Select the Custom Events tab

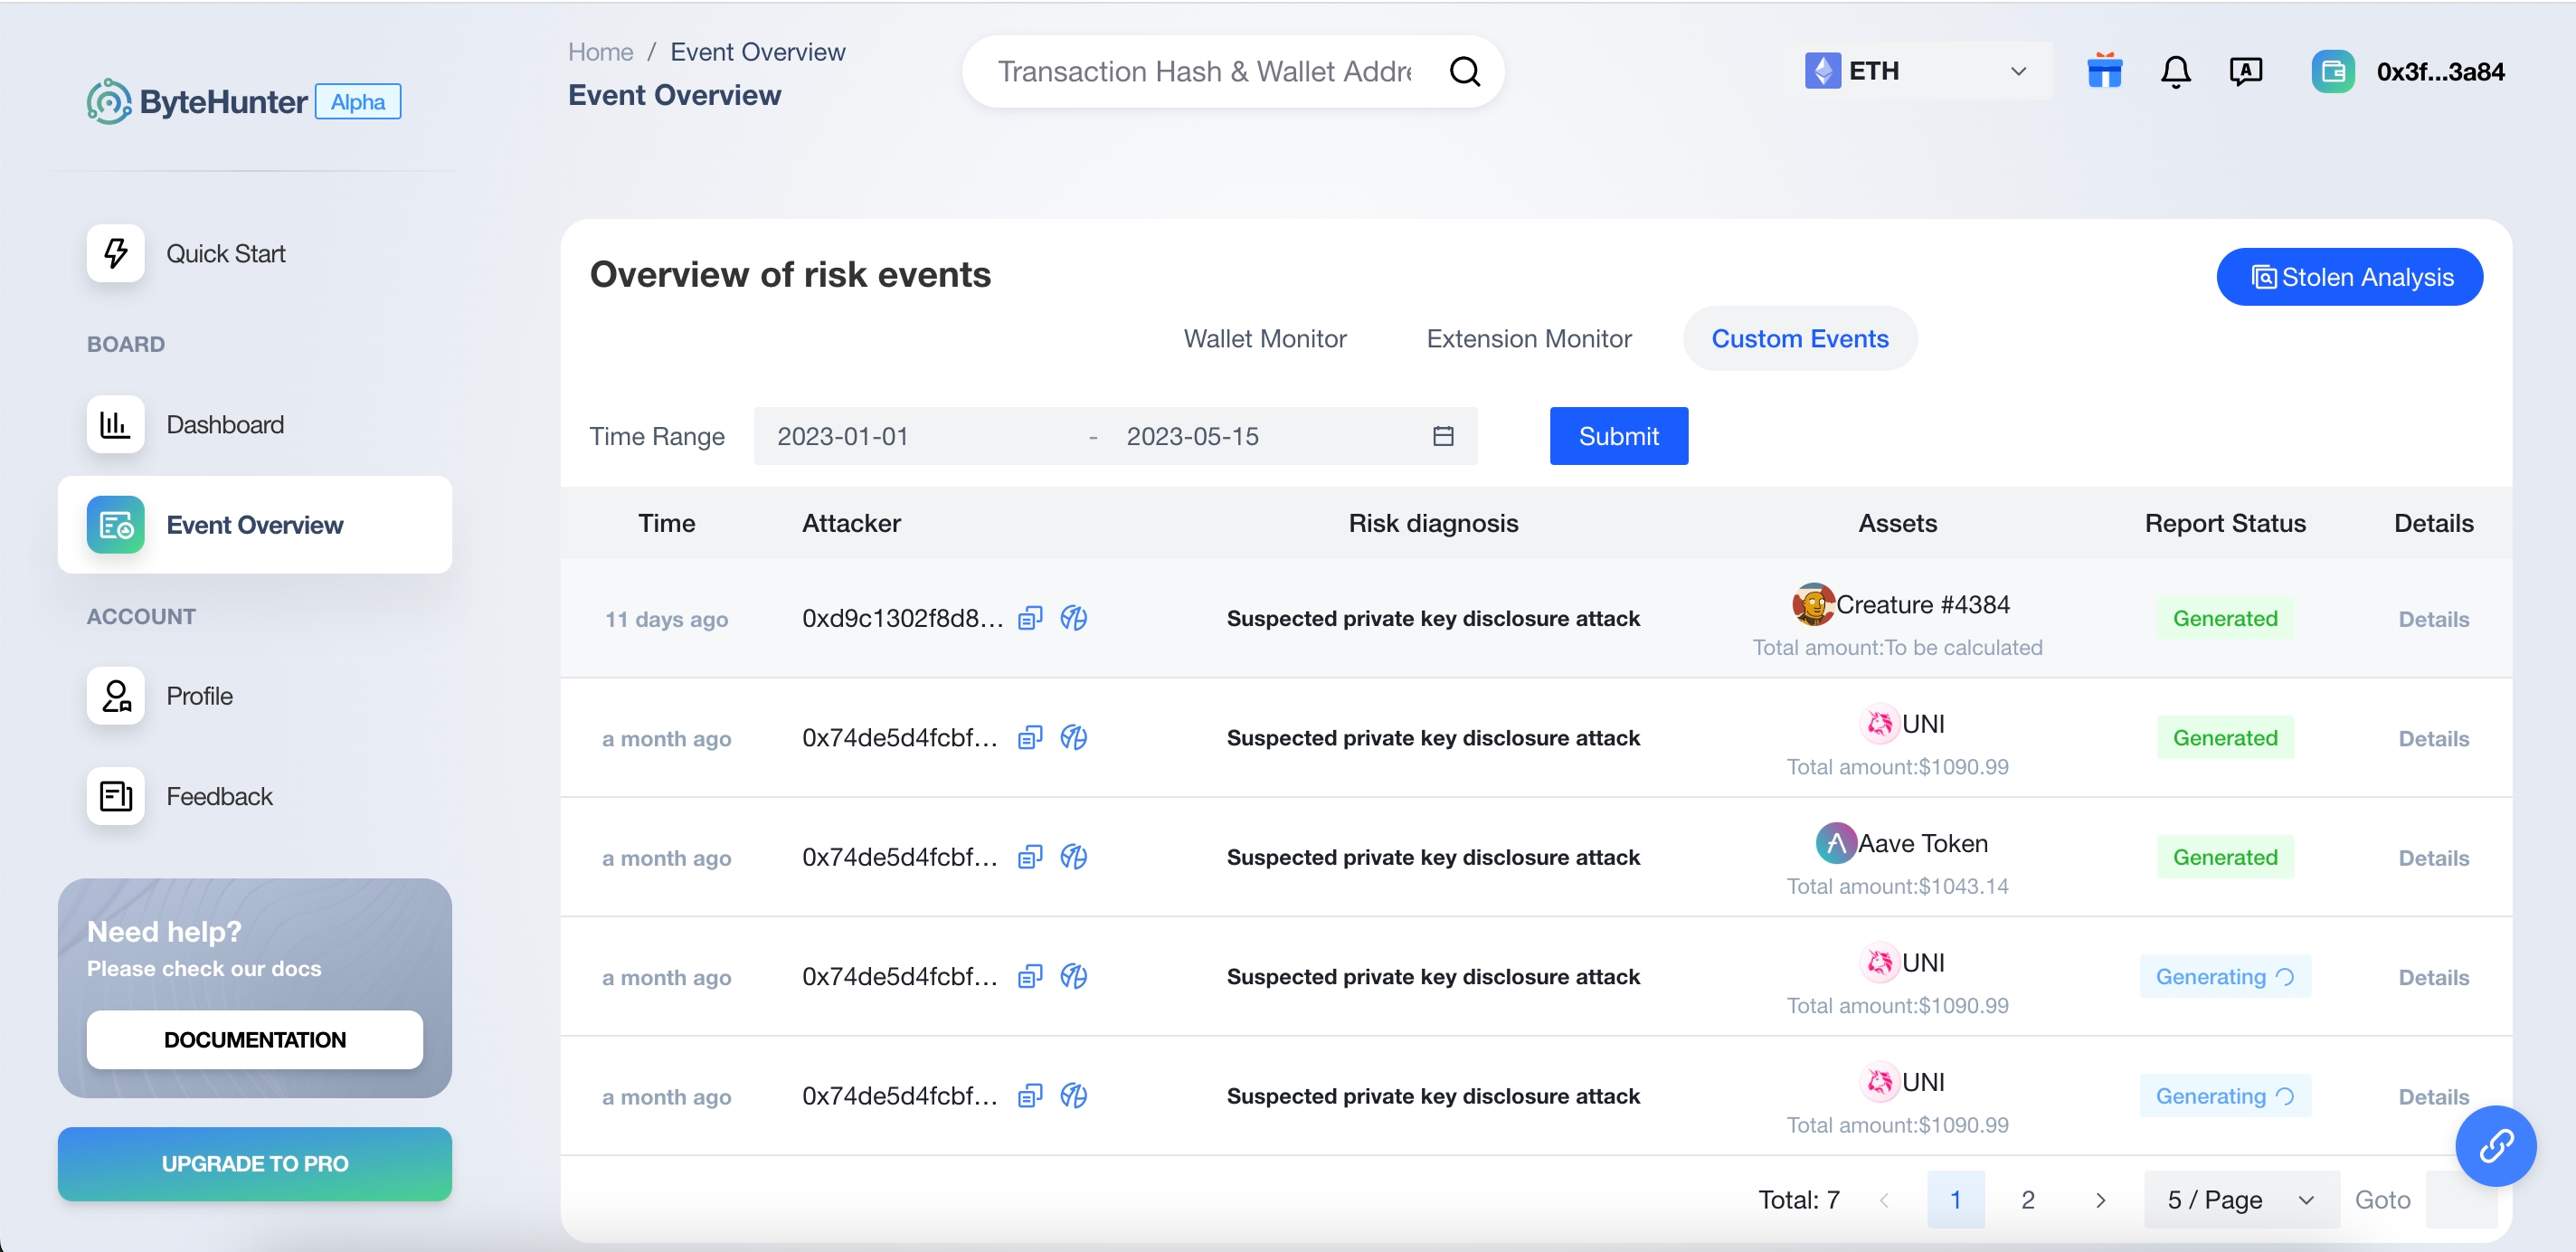[1799, 339]
